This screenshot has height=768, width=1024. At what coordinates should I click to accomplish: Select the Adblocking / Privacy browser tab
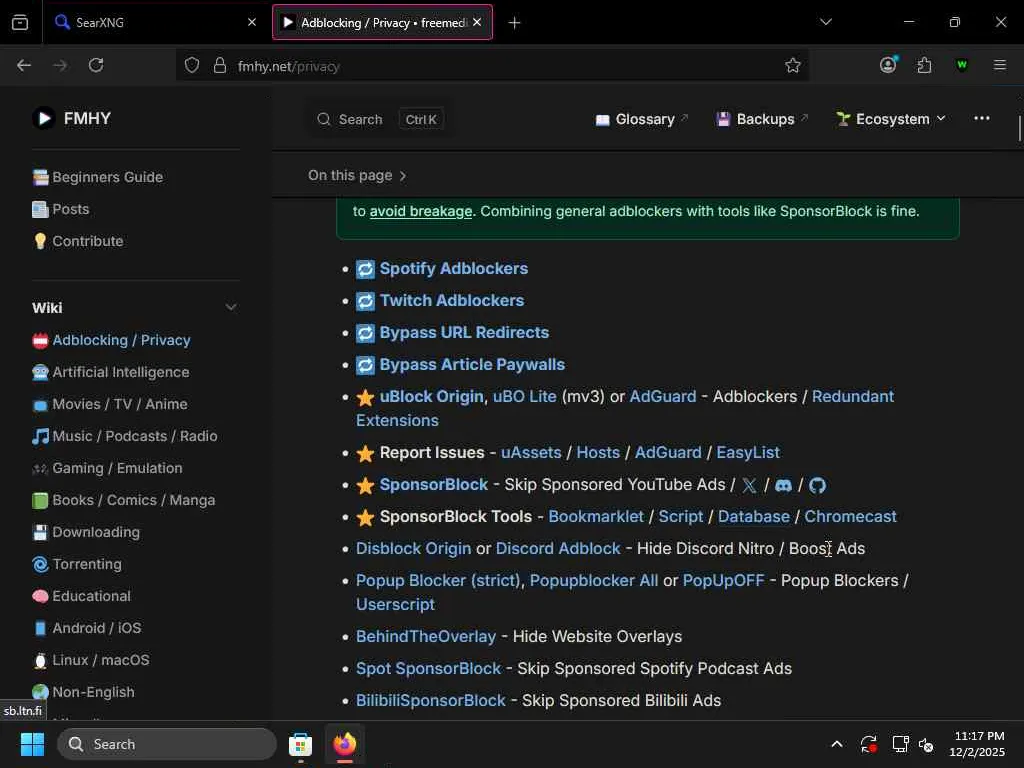point(382,22)
